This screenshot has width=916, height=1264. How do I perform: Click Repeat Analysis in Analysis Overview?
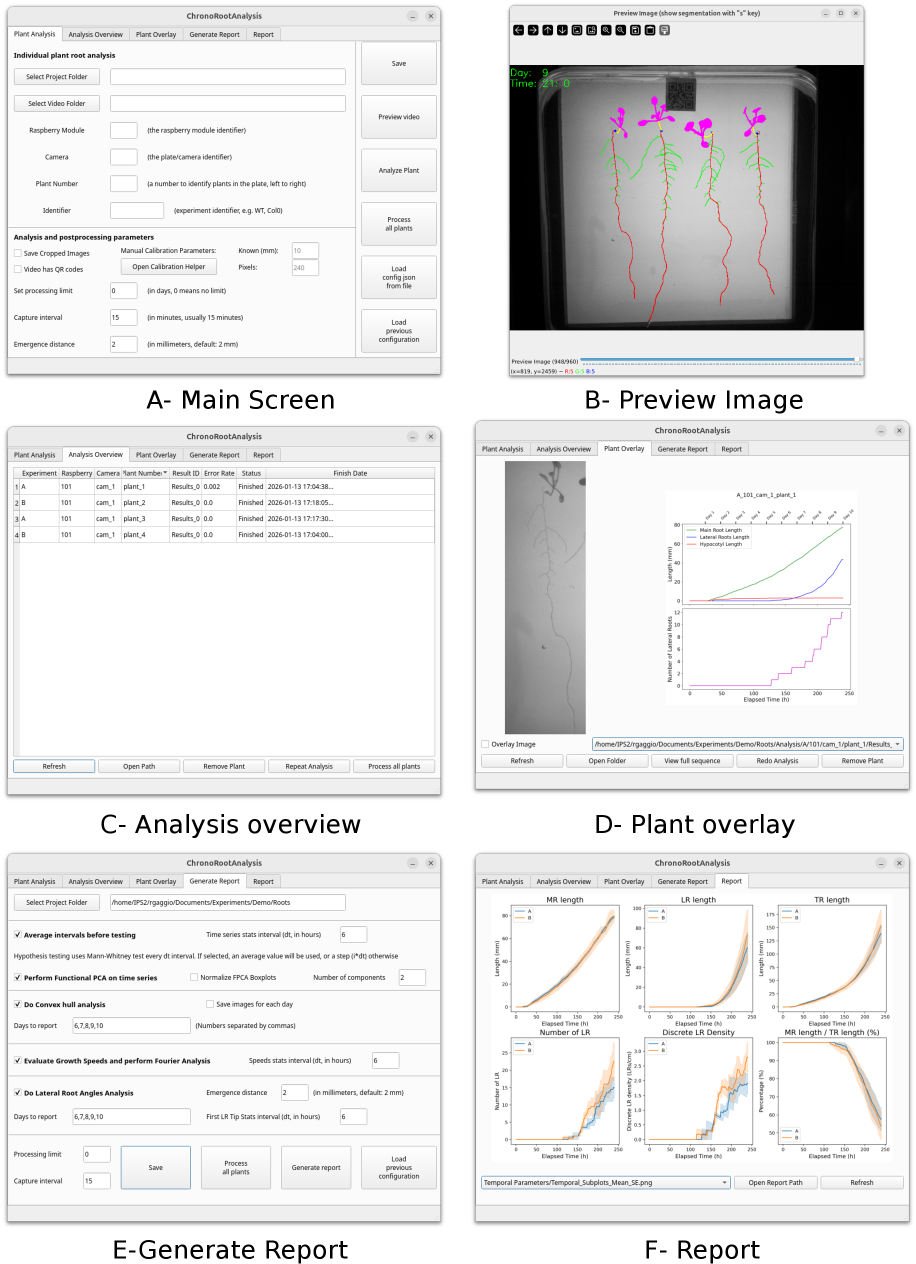pyautogui.click(x=308, y=766)
